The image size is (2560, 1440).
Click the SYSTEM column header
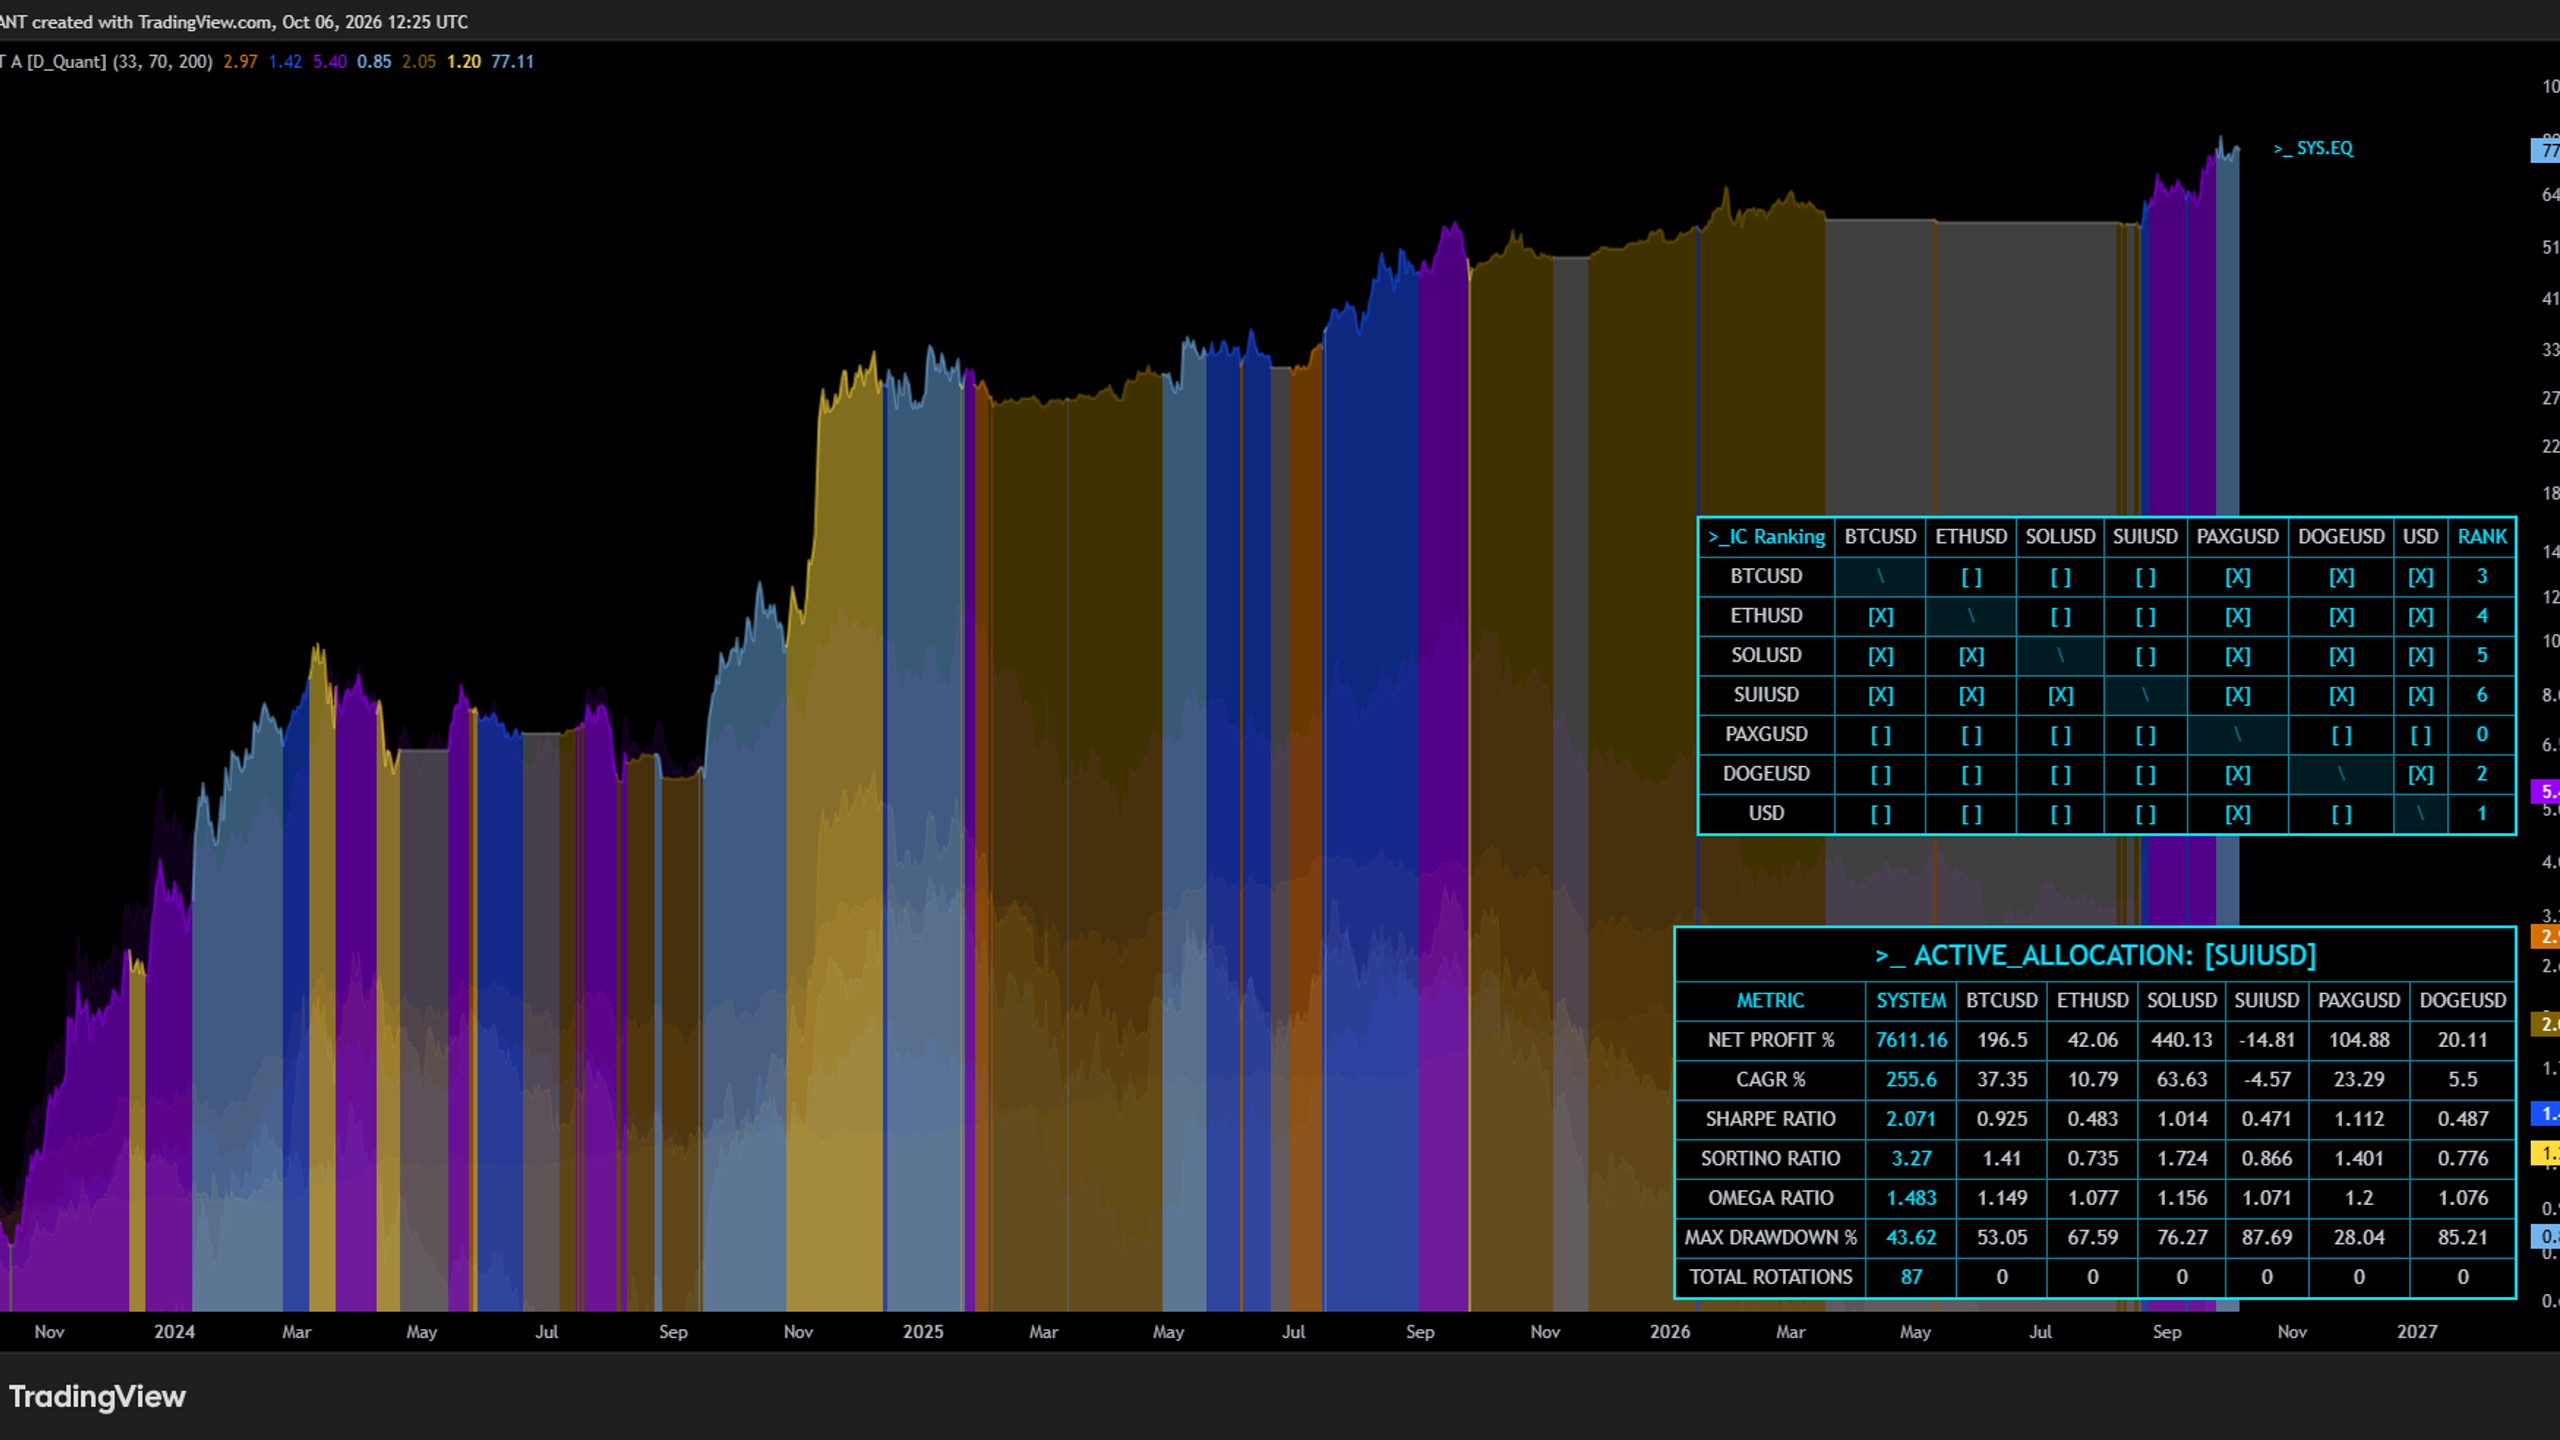point(1911,1000)
